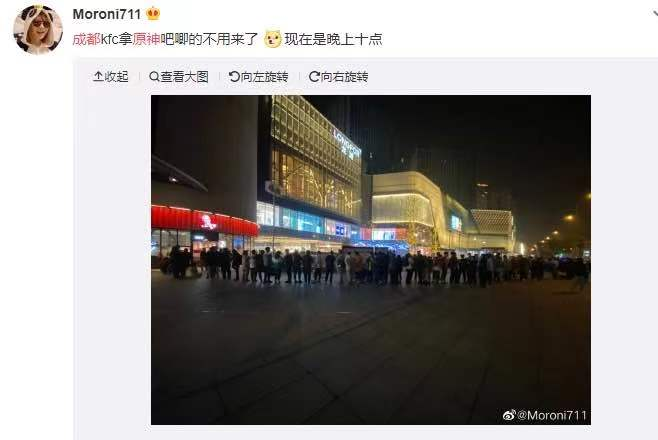
Task: Open the 原神 topic link
Action: click(x=146, y=39)
